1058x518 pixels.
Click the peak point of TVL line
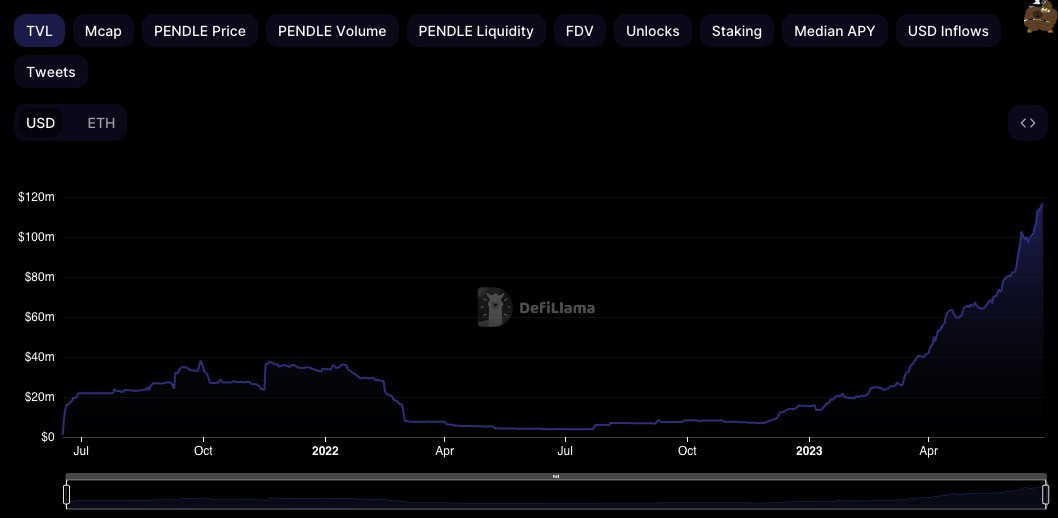(x=1042, y=204)
